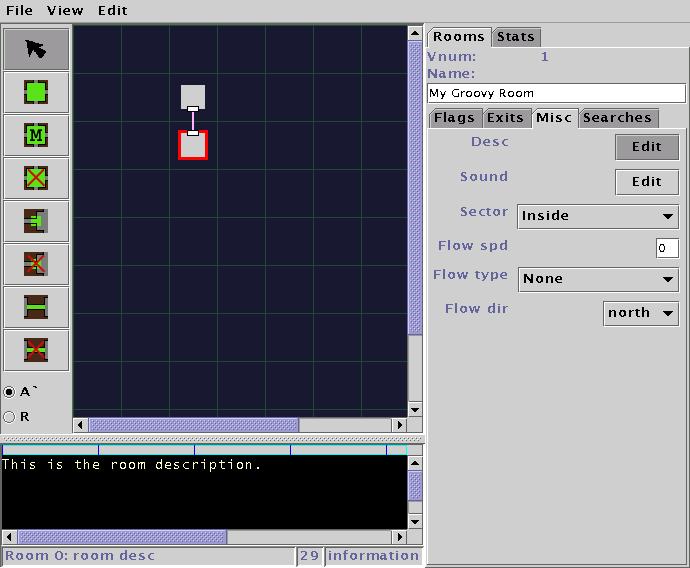The width and height of the screenshot is (690, 568).
Task: Open the Edit menu
Action: click(113, 10)
